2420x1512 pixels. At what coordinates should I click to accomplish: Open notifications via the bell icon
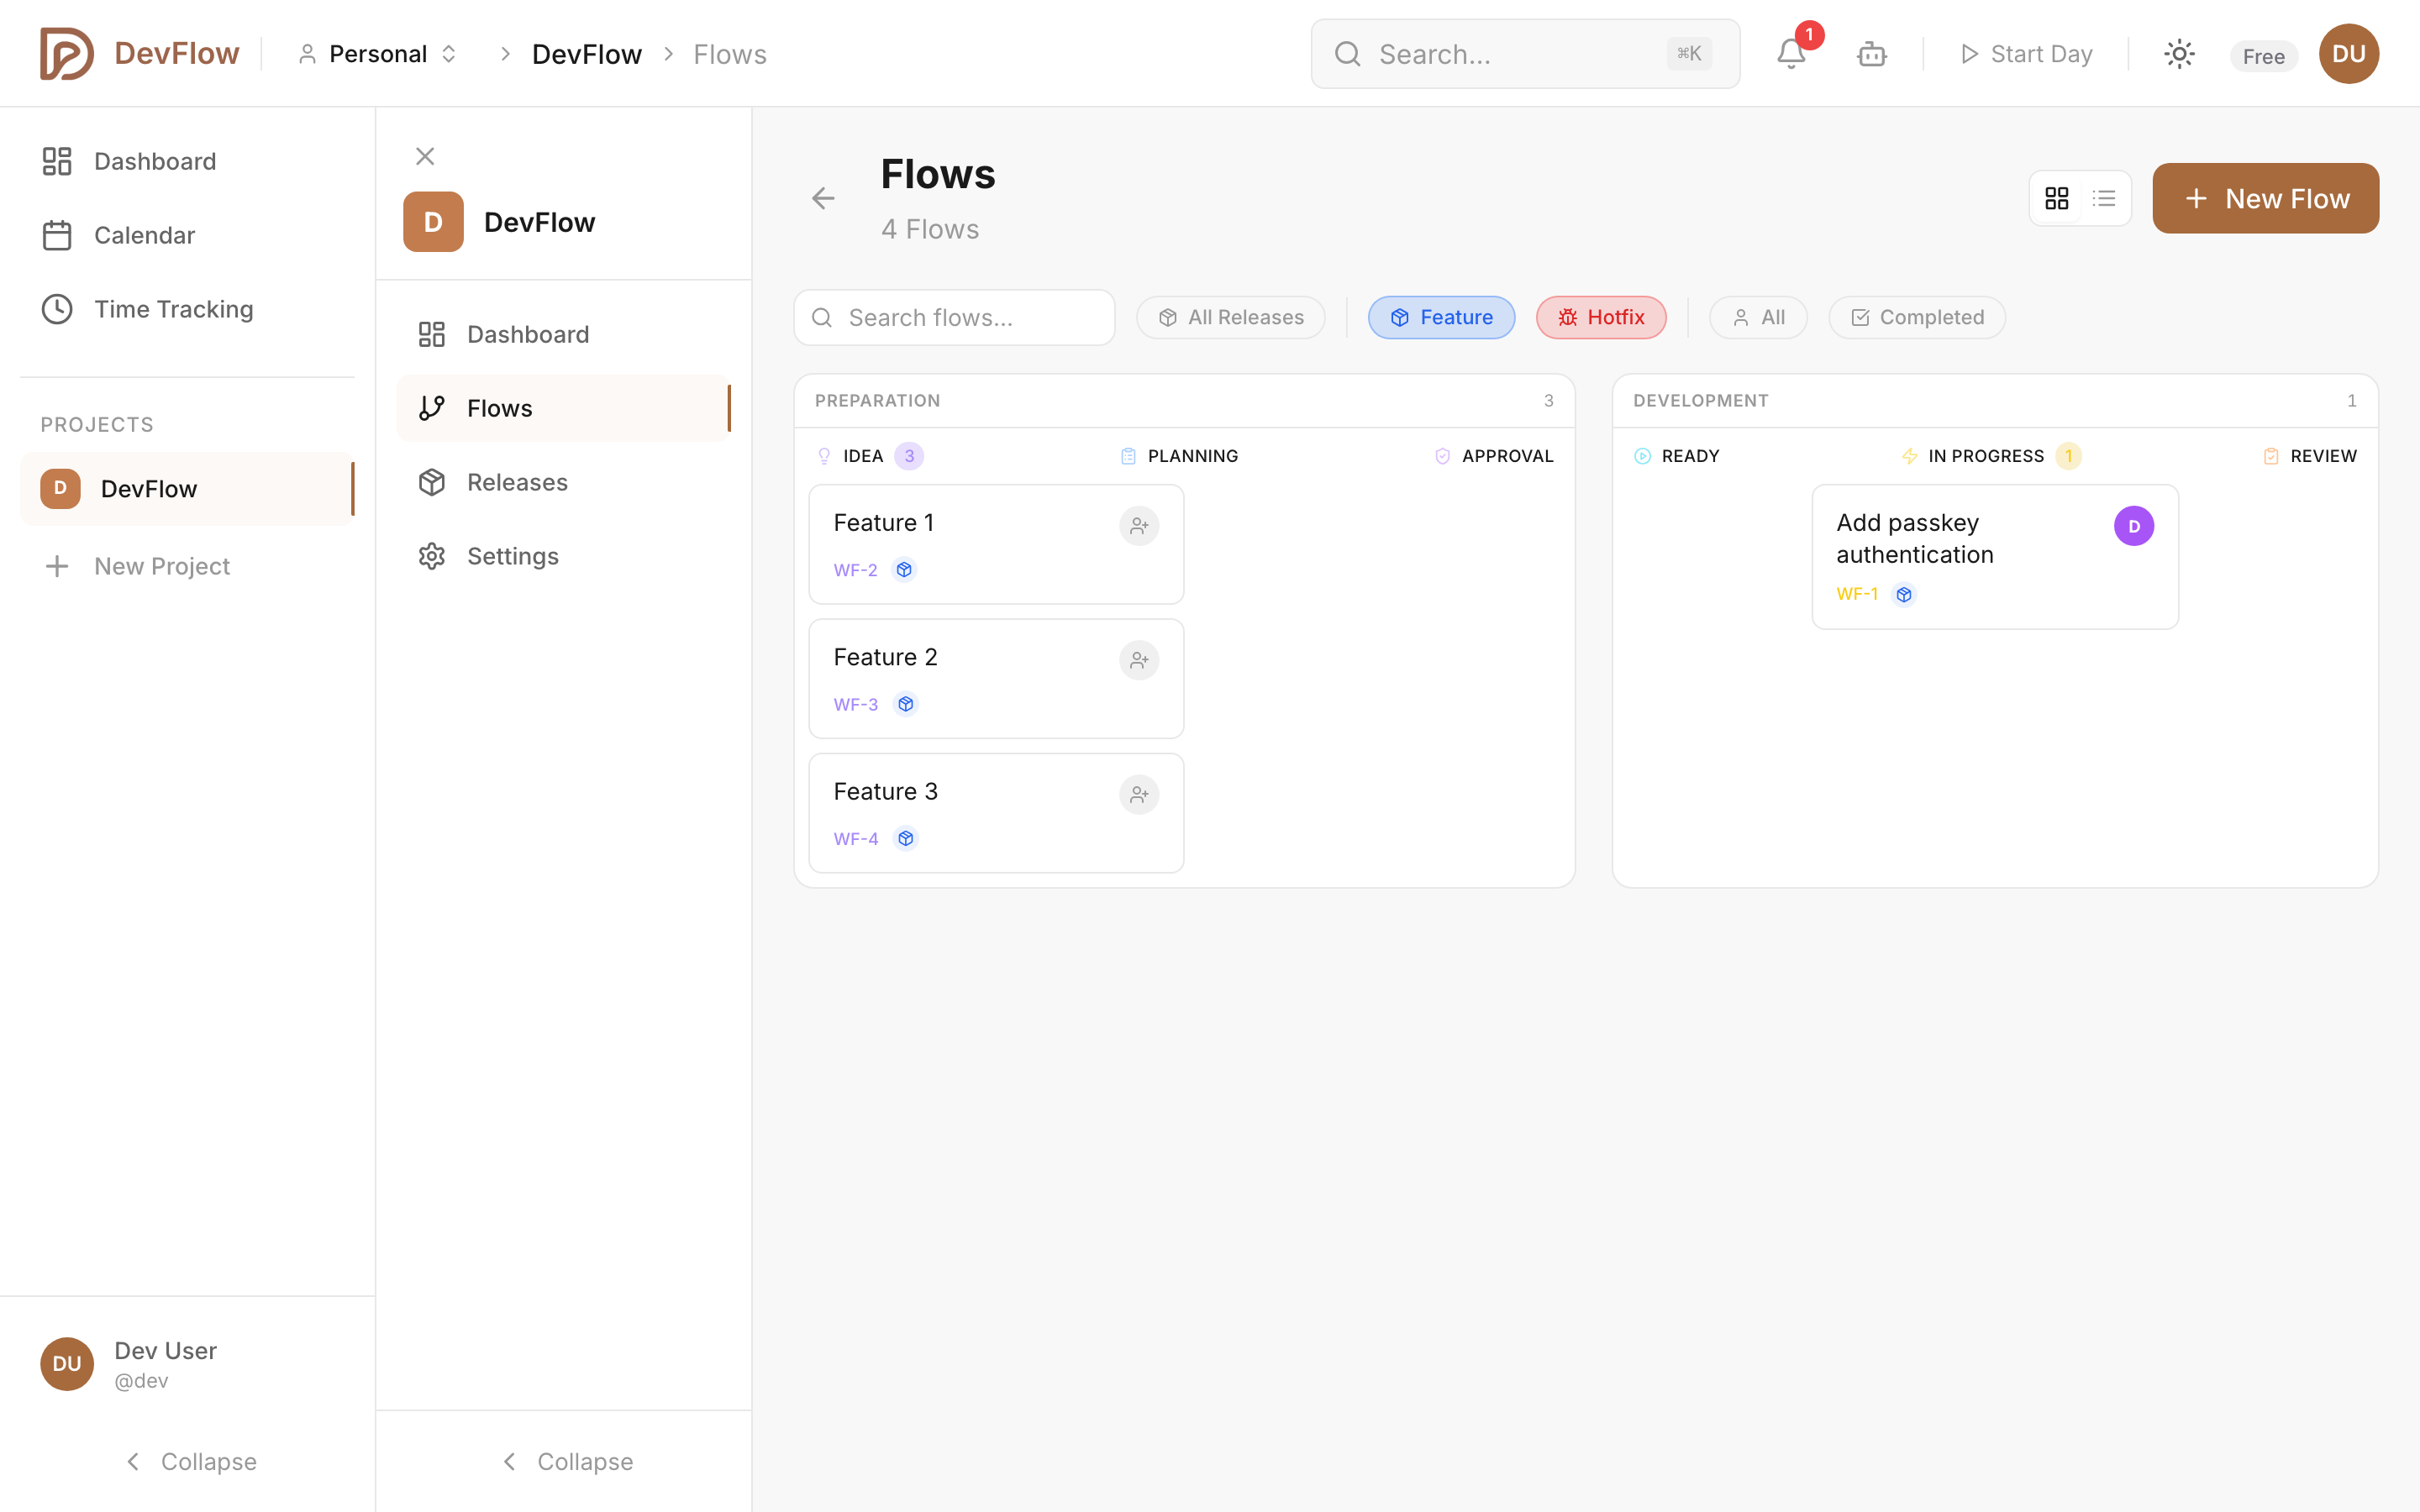pyautogui.click(x=1790, y=54)
